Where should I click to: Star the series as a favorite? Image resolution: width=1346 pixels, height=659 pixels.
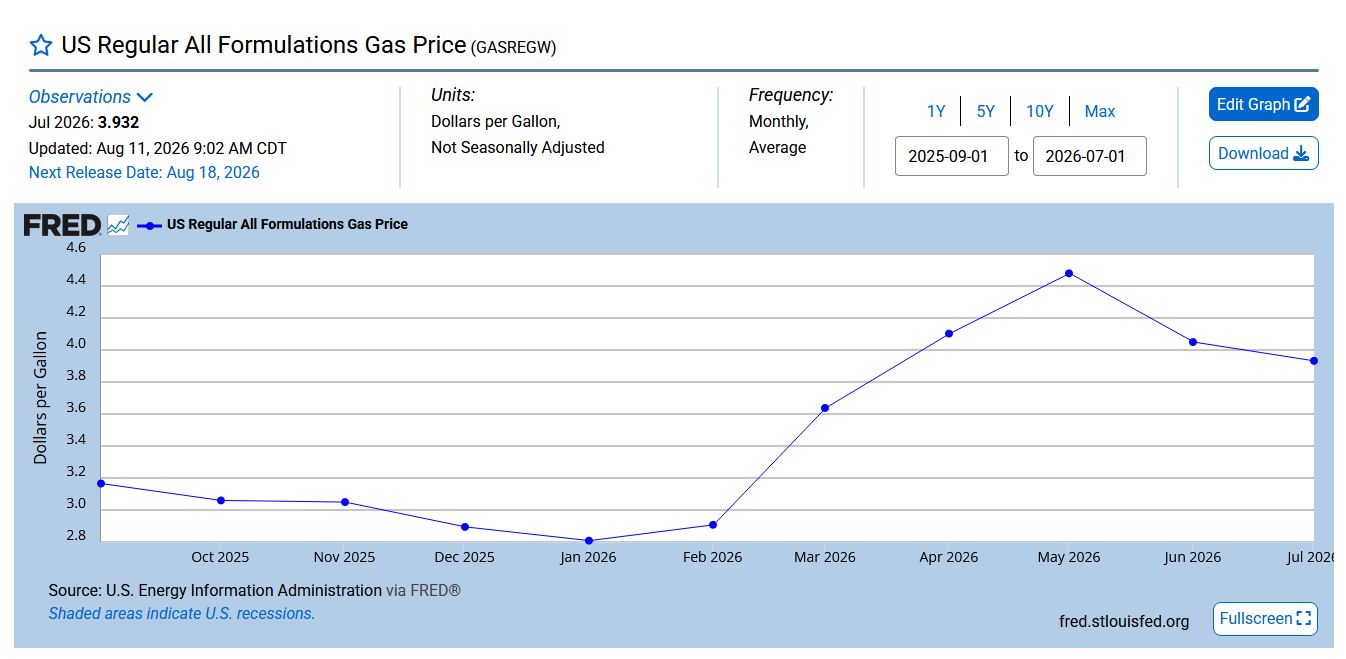click(40, 46)
